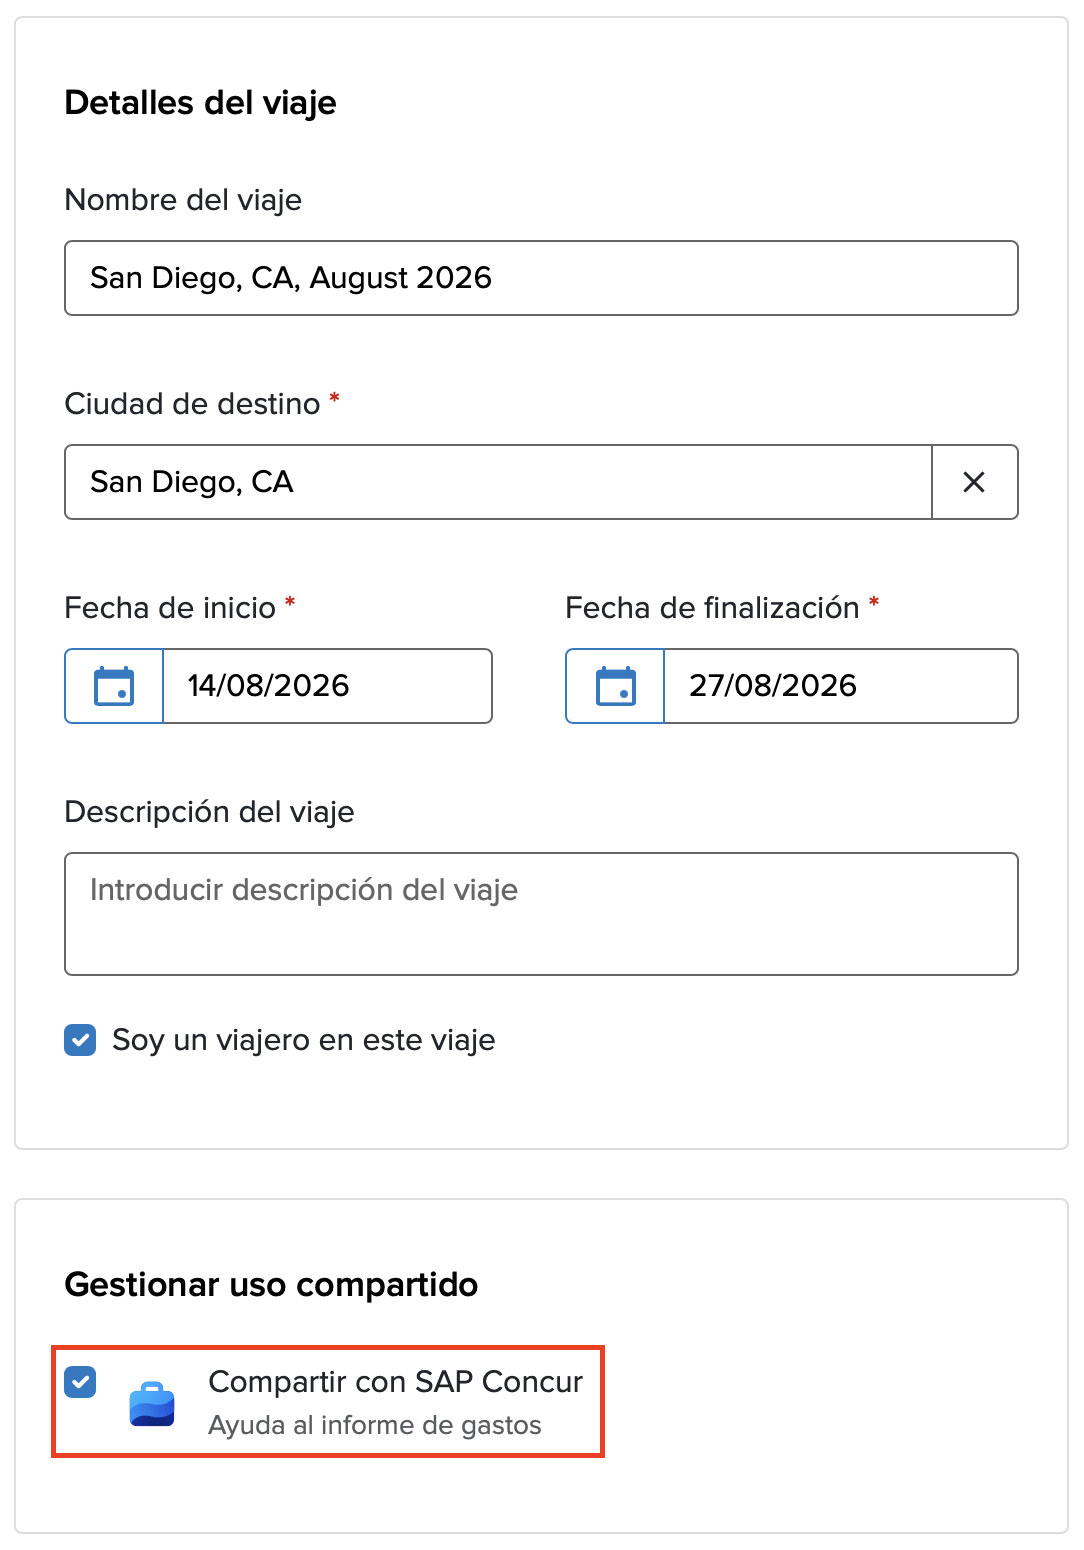
Task: Click the 'Compartir con SAP Concur' label text
Action: [x=395, y=1382]
